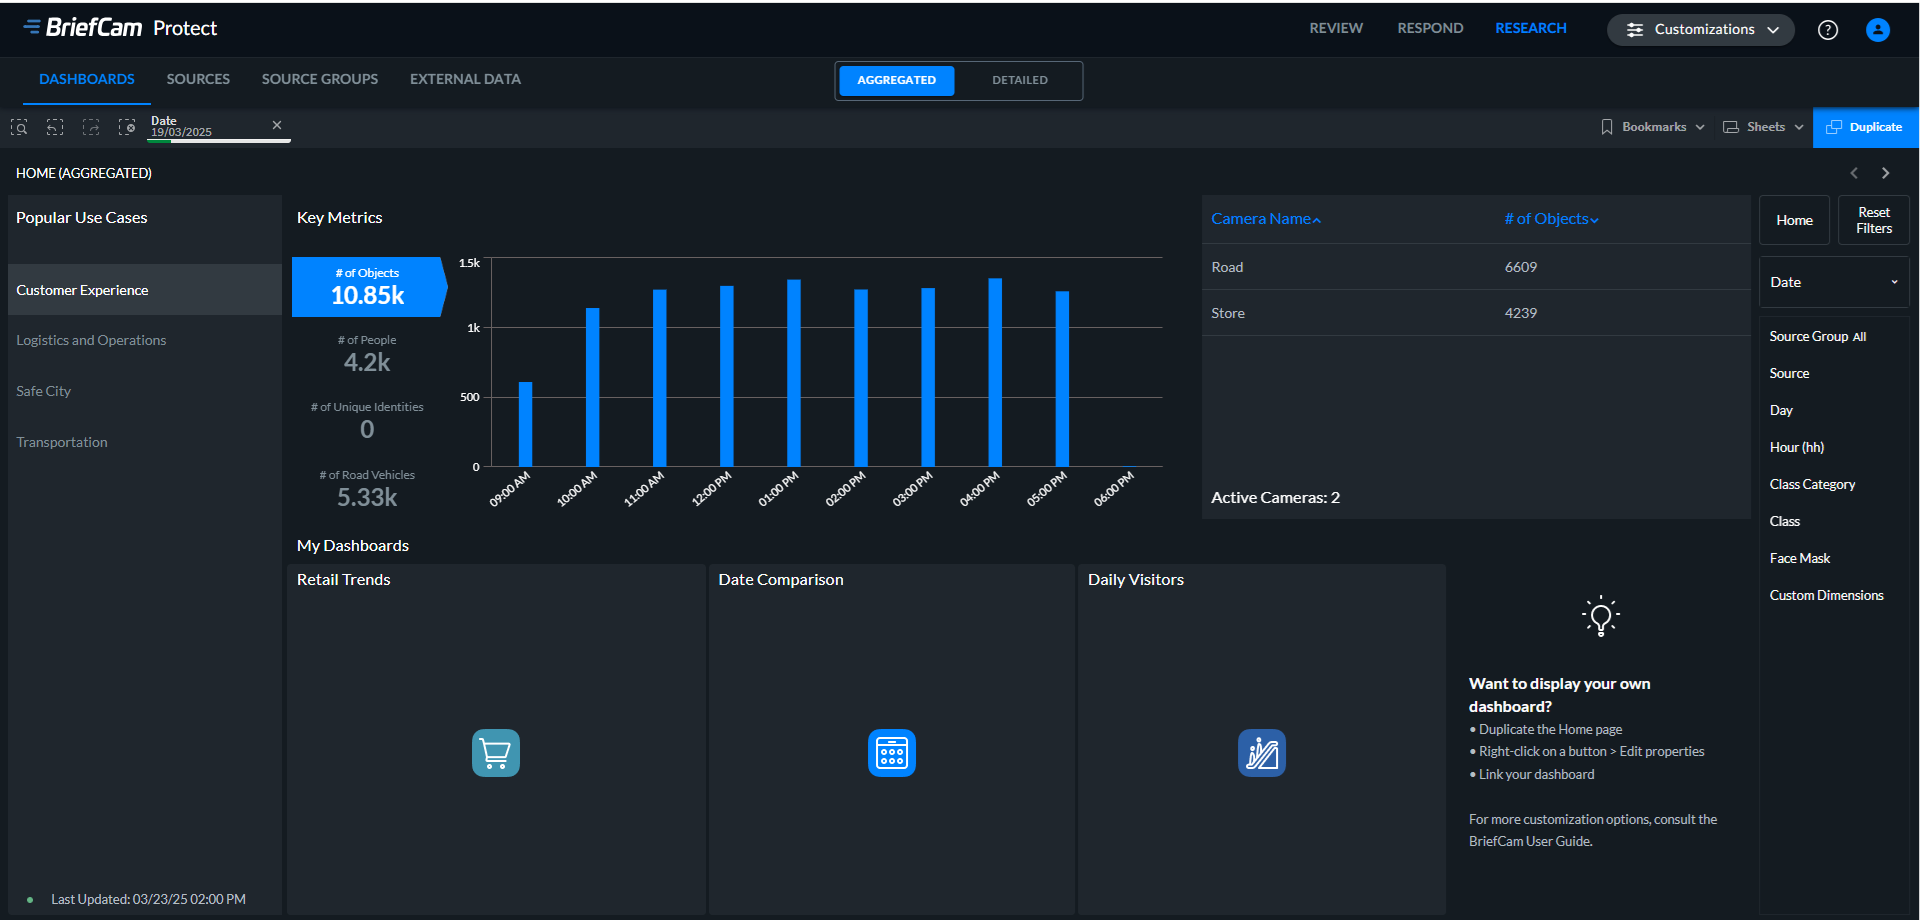
Task: Open the Bookmarks dropdown
Action: (x=1653, y=127)
